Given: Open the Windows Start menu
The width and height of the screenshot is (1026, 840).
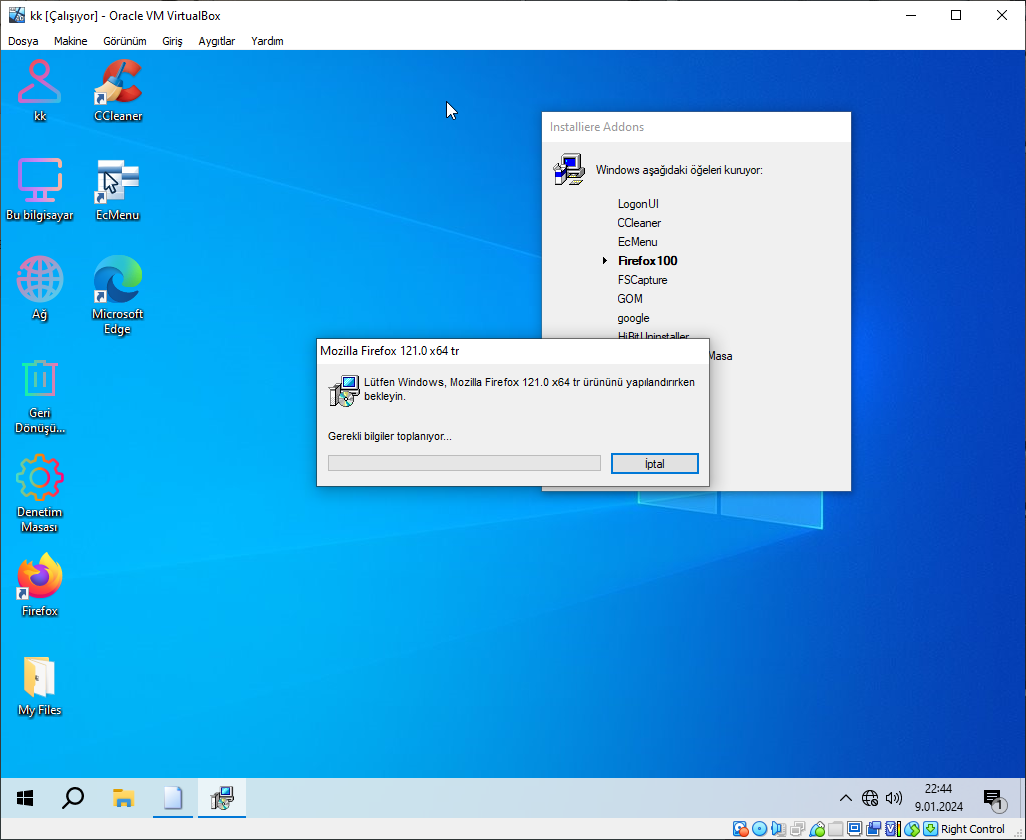Looking at the screenshot, I should pos(25,798).
